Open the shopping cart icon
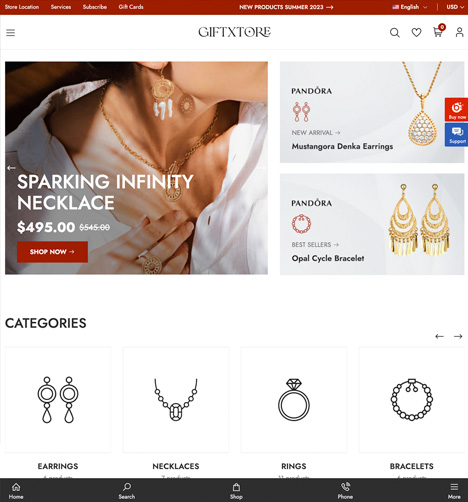The height and width of the screenshot is (502, 468). coord(438,32)
